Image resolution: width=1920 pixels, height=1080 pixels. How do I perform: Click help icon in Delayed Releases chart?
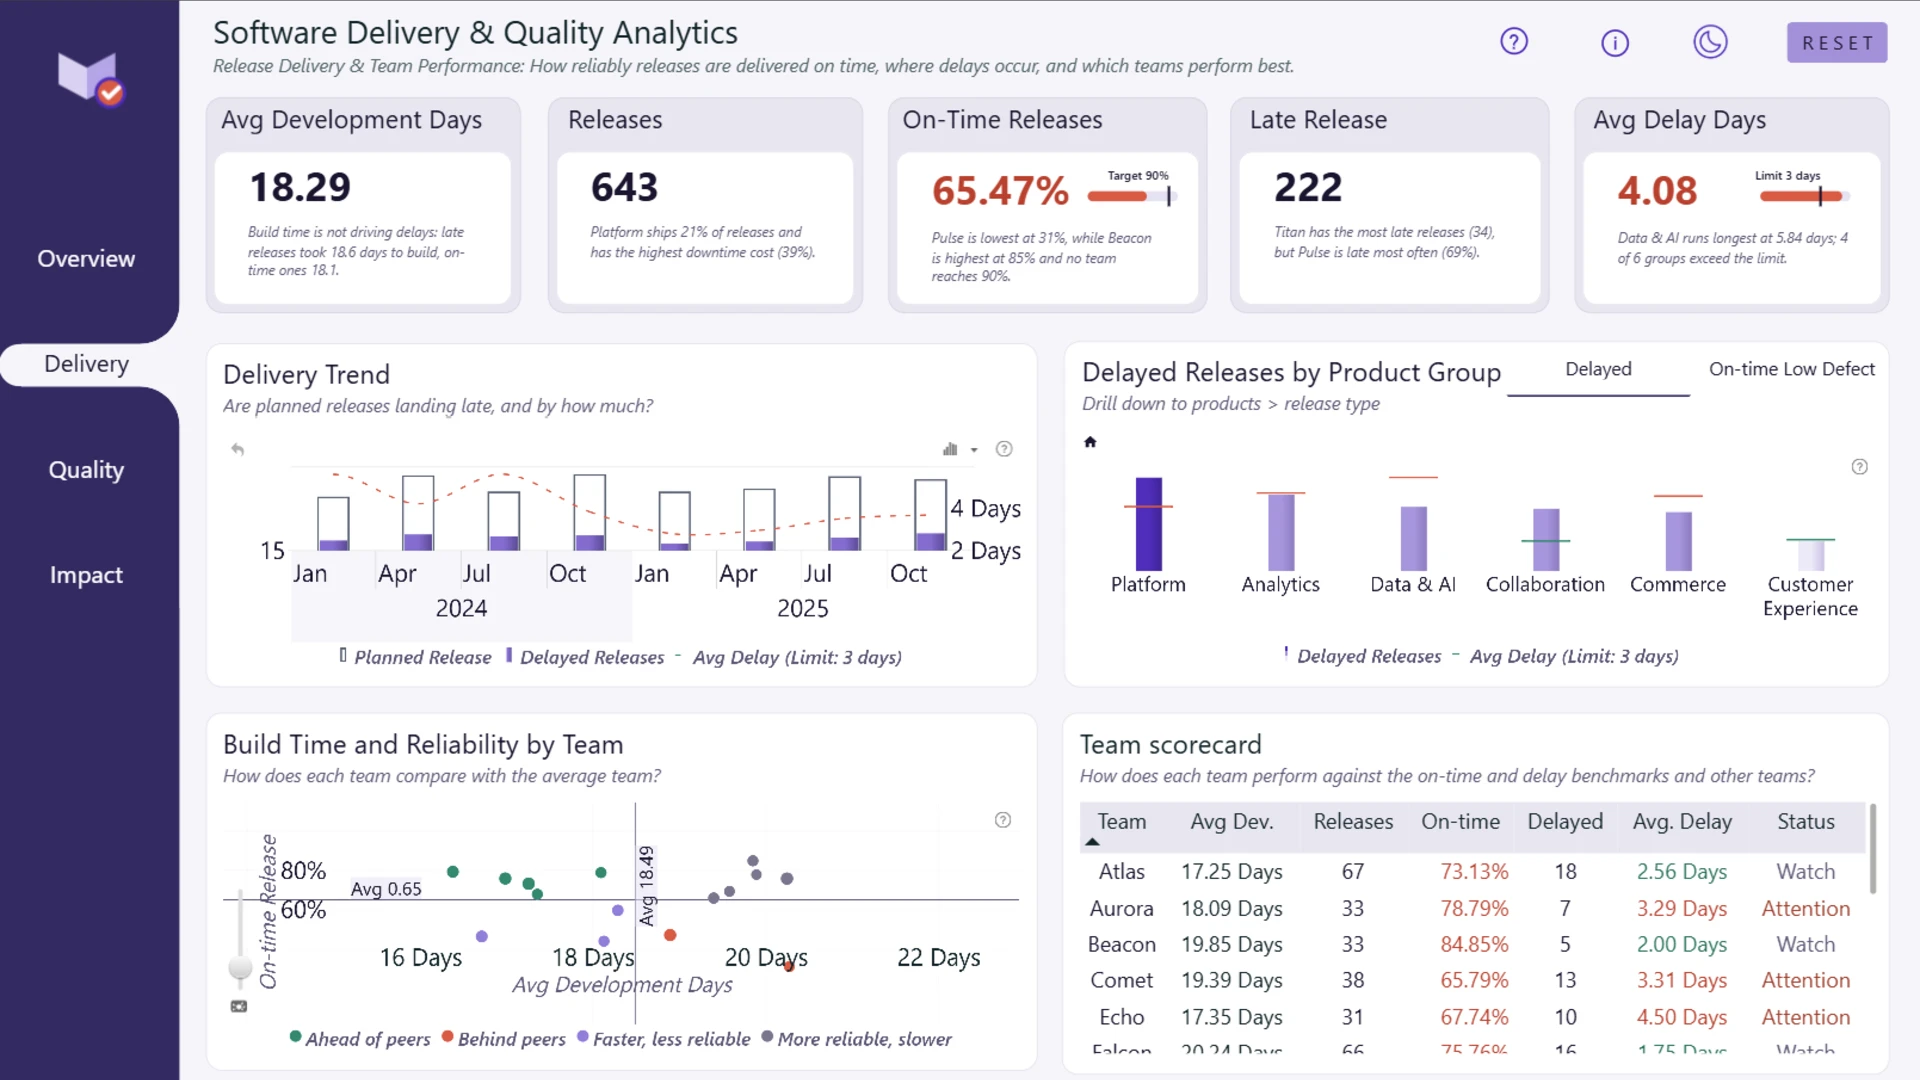click(x=1859, y=467)
